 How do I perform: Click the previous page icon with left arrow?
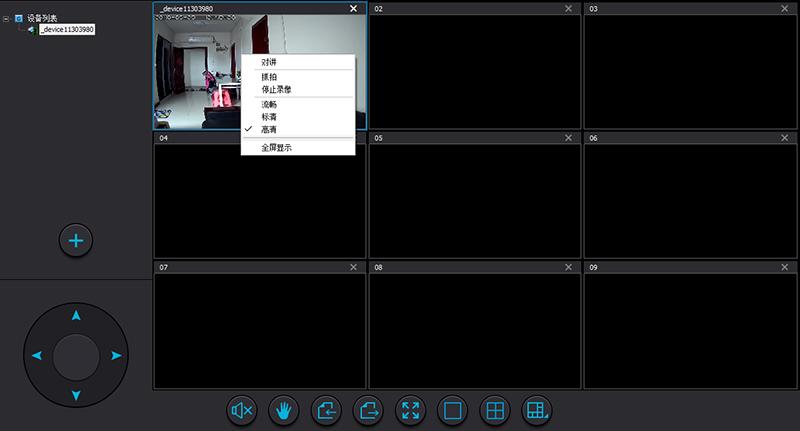point(326,411)
